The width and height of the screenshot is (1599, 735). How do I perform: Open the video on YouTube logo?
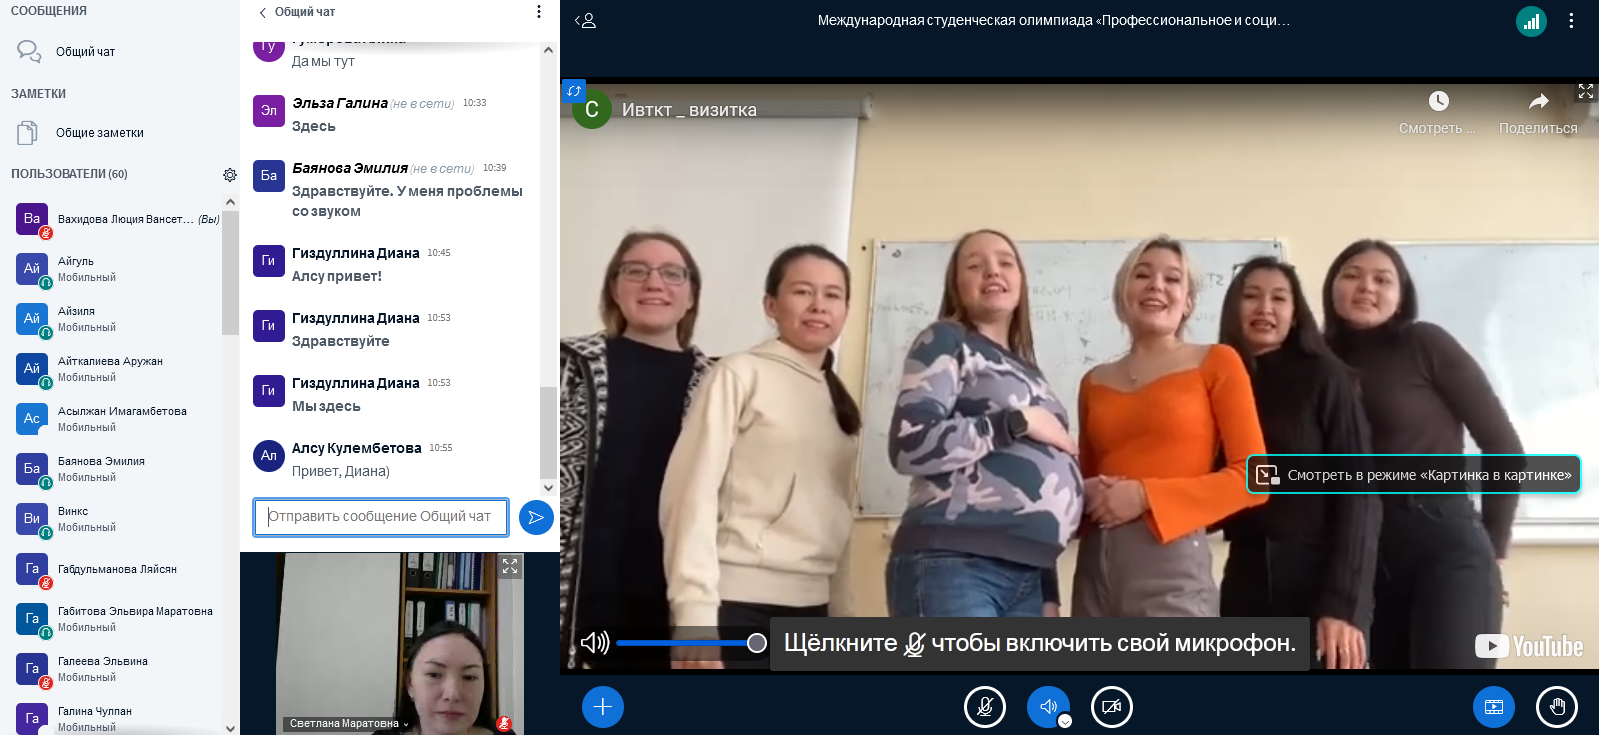[x=1528, y=647]
